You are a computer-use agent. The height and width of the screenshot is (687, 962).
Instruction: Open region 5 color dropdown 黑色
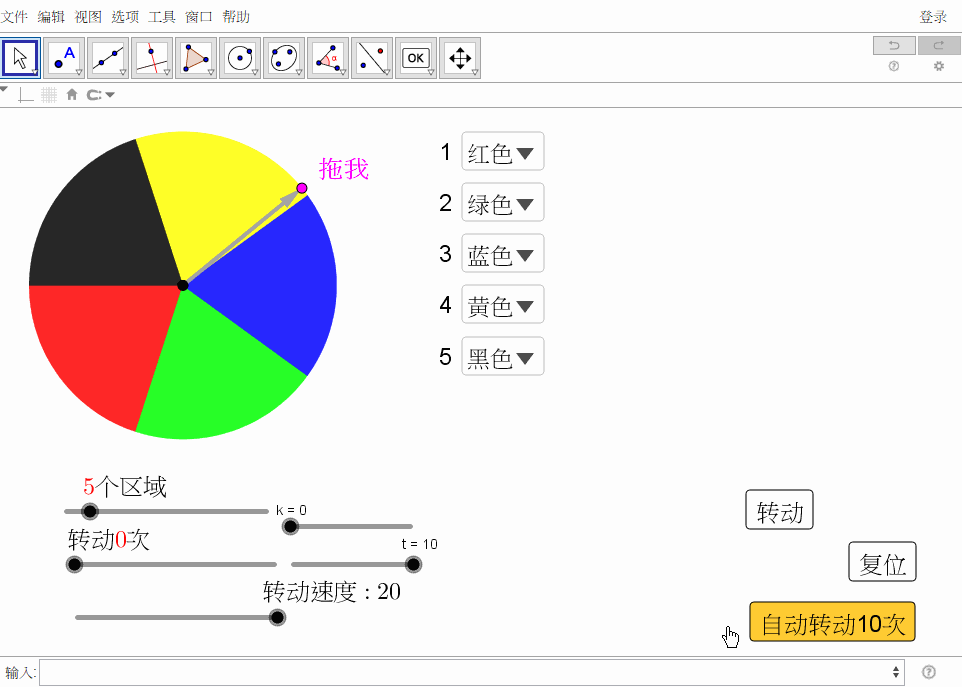coord(502,356)
